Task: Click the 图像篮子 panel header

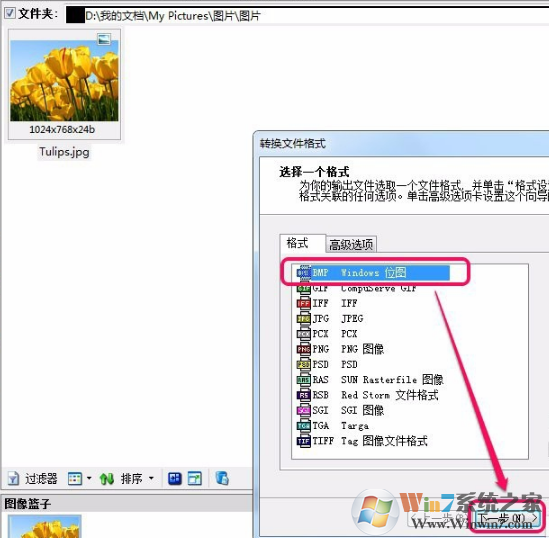Action: [127, 504]
